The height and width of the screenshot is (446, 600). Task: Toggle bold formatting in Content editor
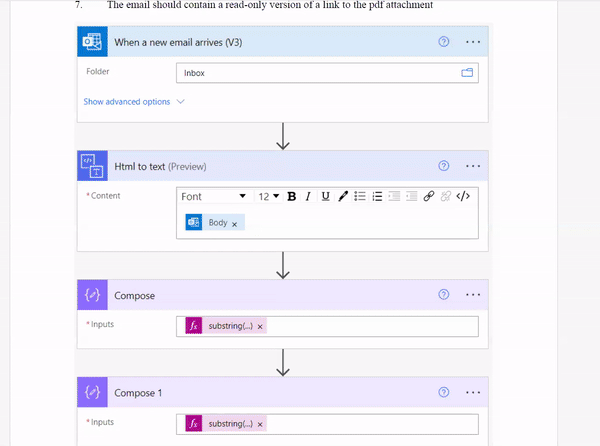[291, 197]
